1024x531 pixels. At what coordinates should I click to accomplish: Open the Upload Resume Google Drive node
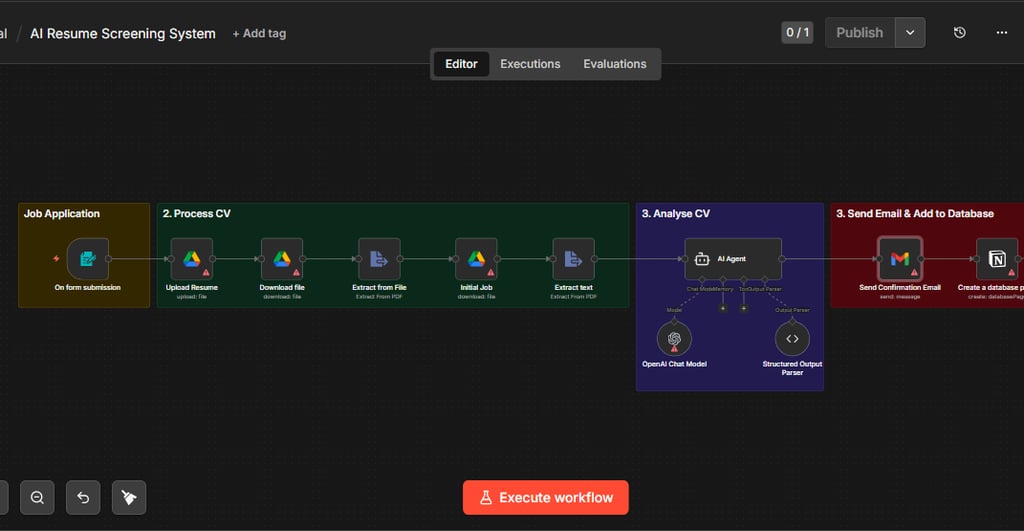[x=191, y=259]
